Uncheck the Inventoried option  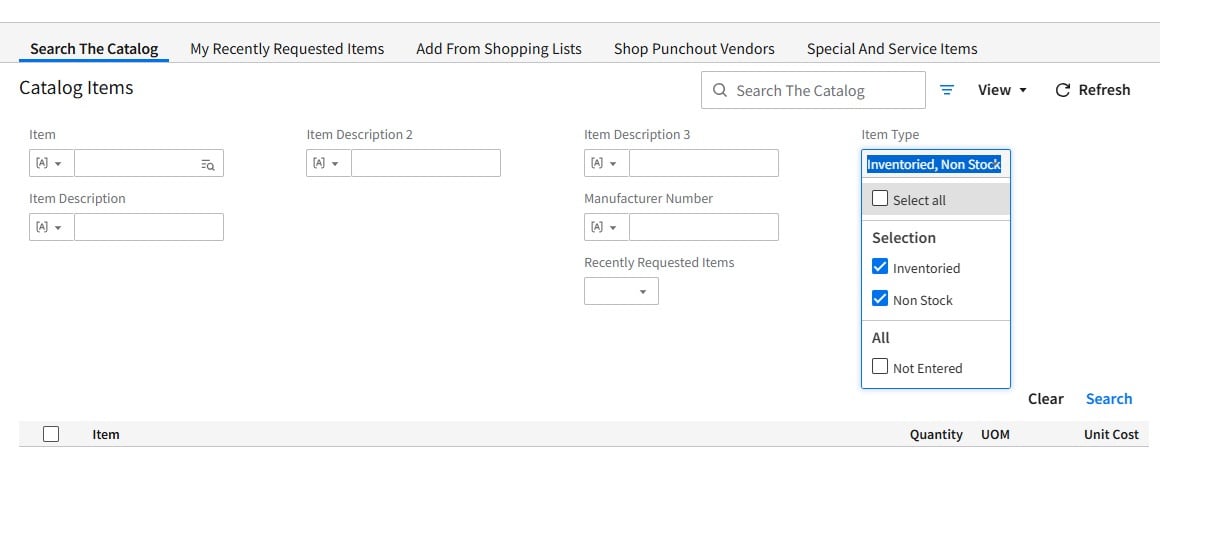point(880,267)
